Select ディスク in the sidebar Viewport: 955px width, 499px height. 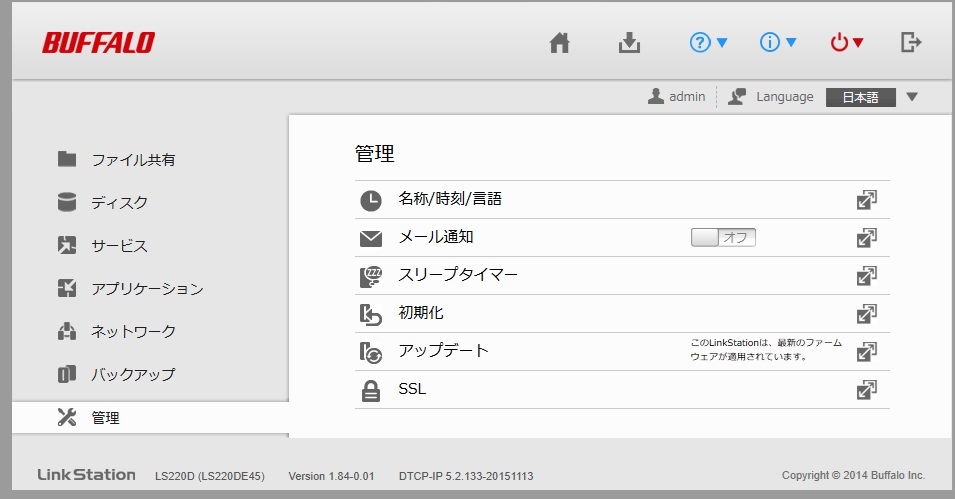pos(119,203)
